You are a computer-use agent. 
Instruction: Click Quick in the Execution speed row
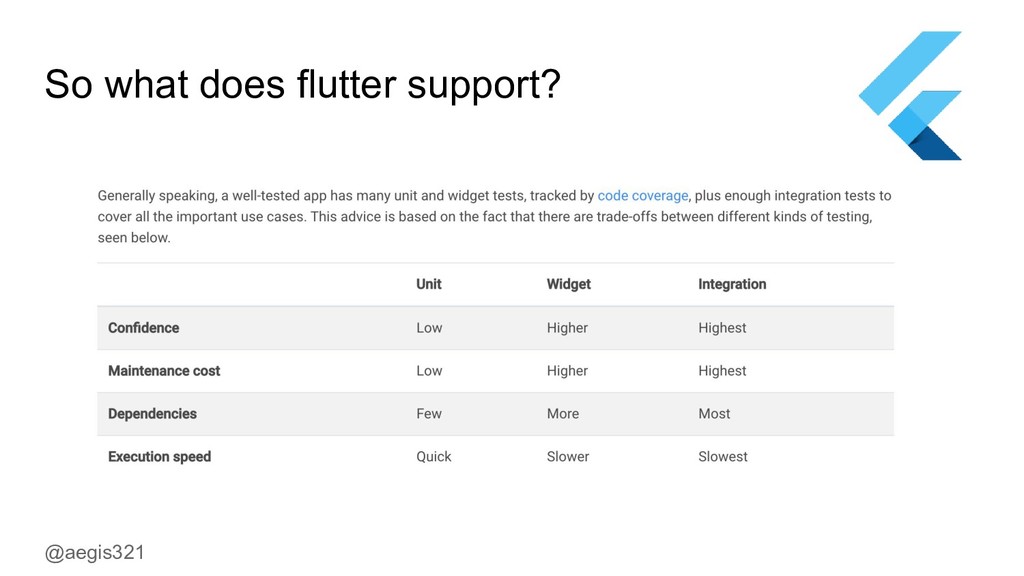[433, 457]
